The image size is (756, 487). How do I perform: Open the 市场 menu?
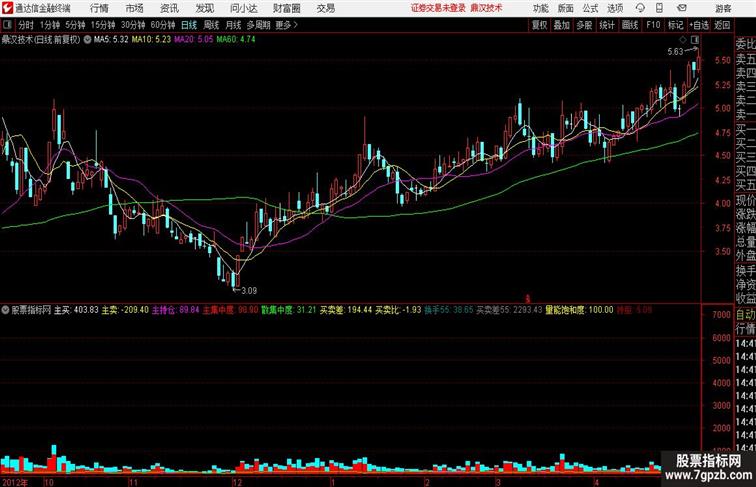coord(135,8)
